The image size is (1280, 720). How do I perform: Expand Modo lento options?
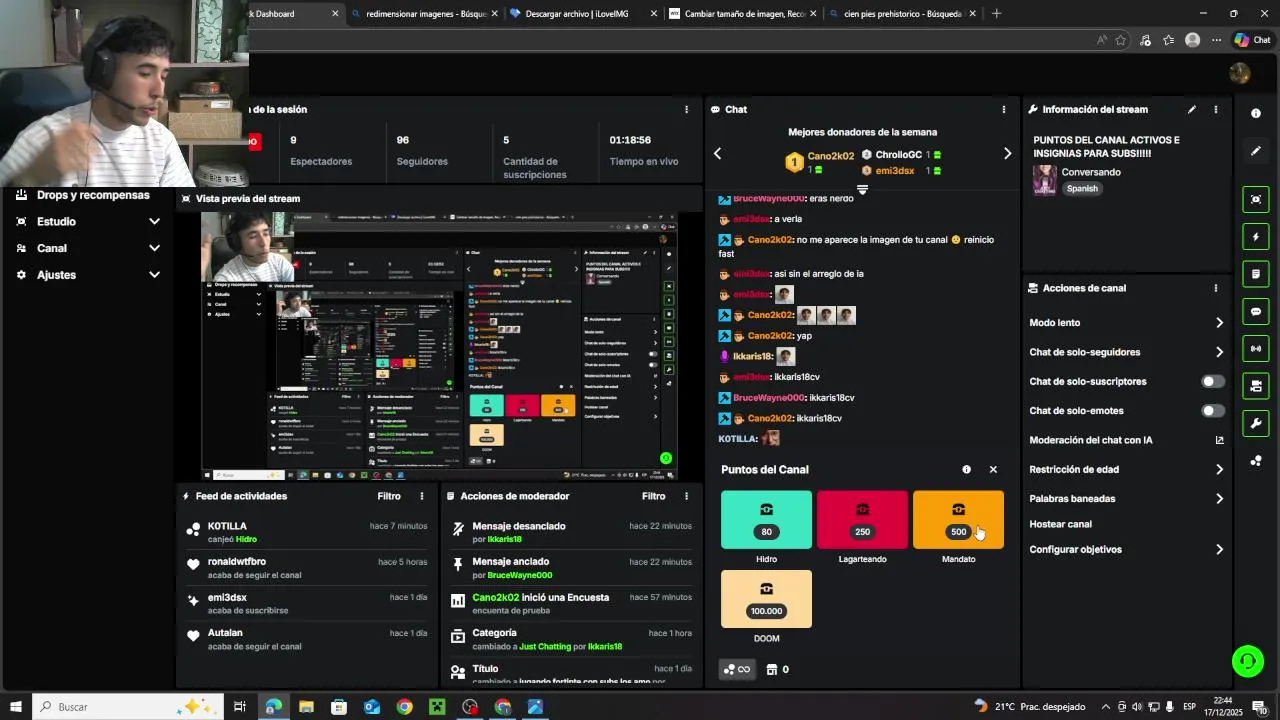tap(1219, 322)
